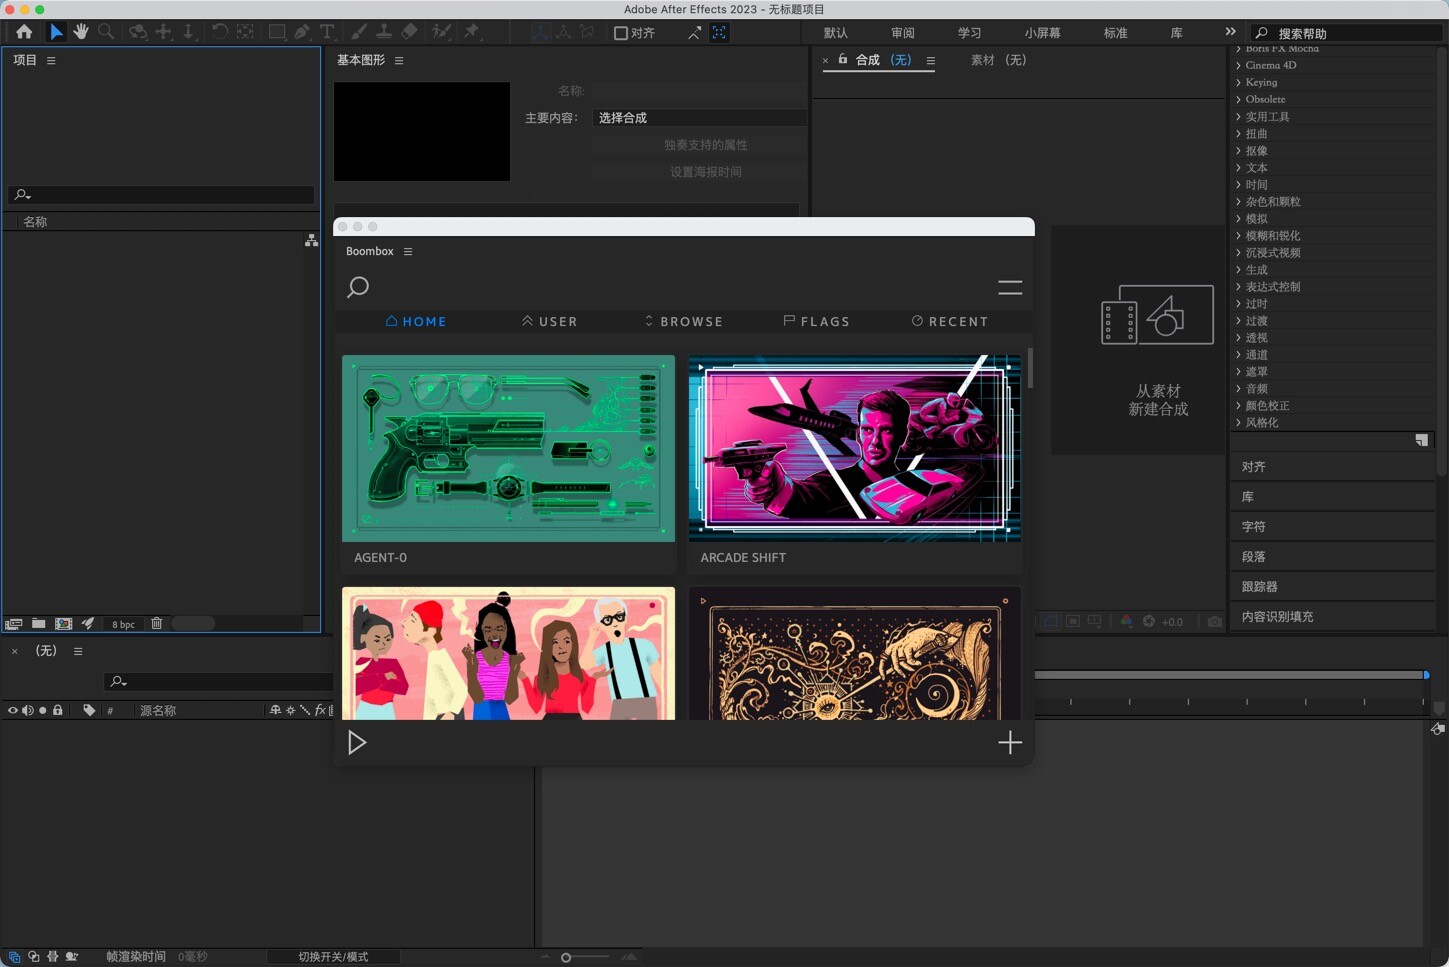1449x967 pixels.
Task: Show more workspaces with double chevron
Action: 1230,32
